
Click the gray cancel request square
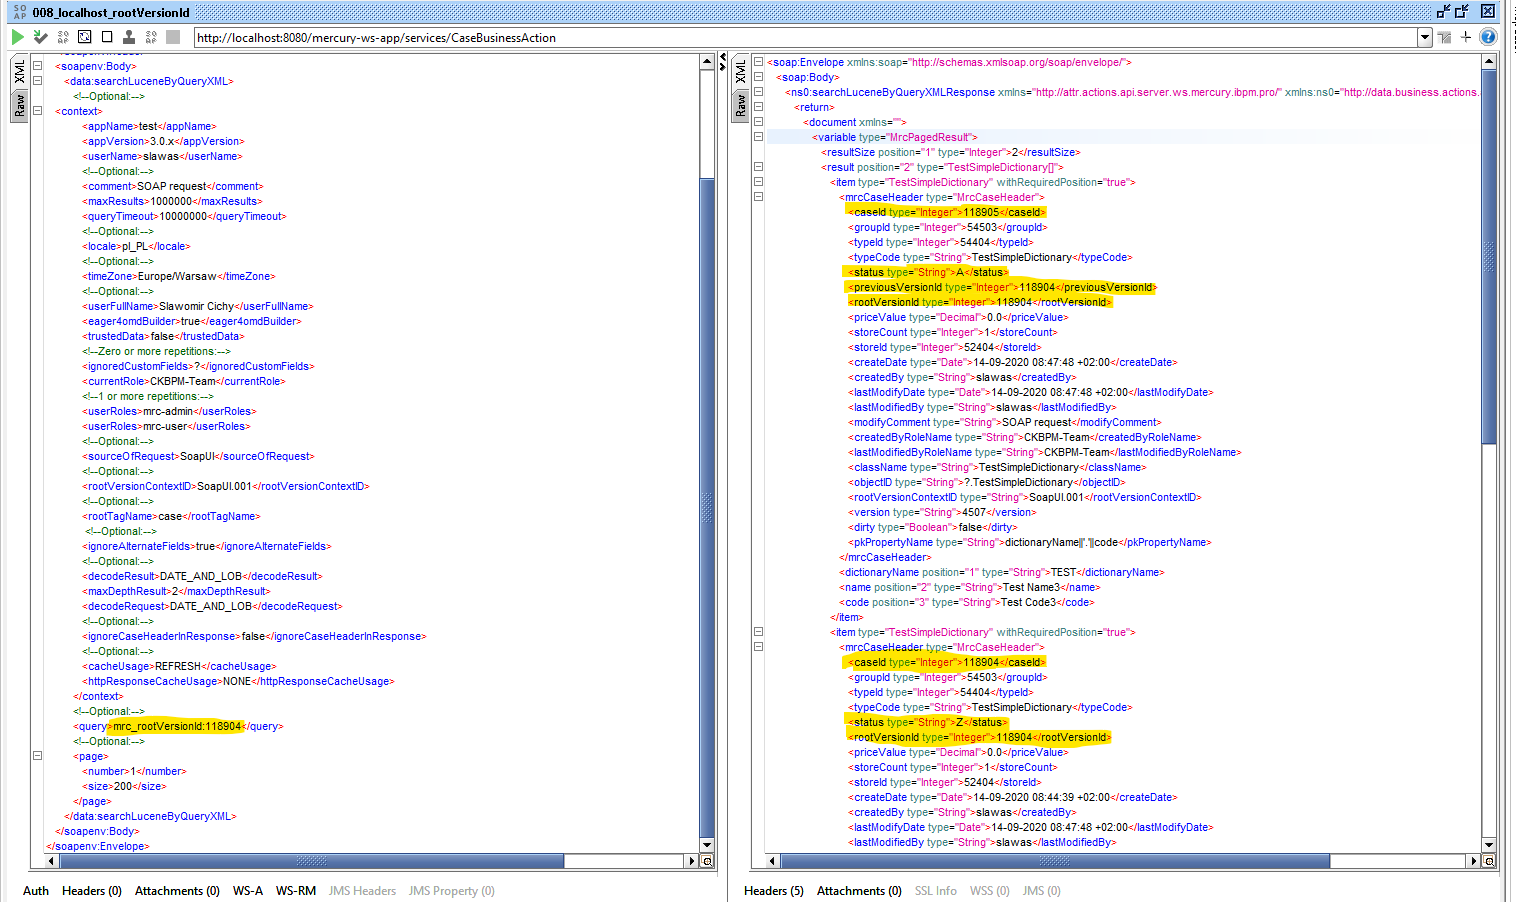pos(173,37)
